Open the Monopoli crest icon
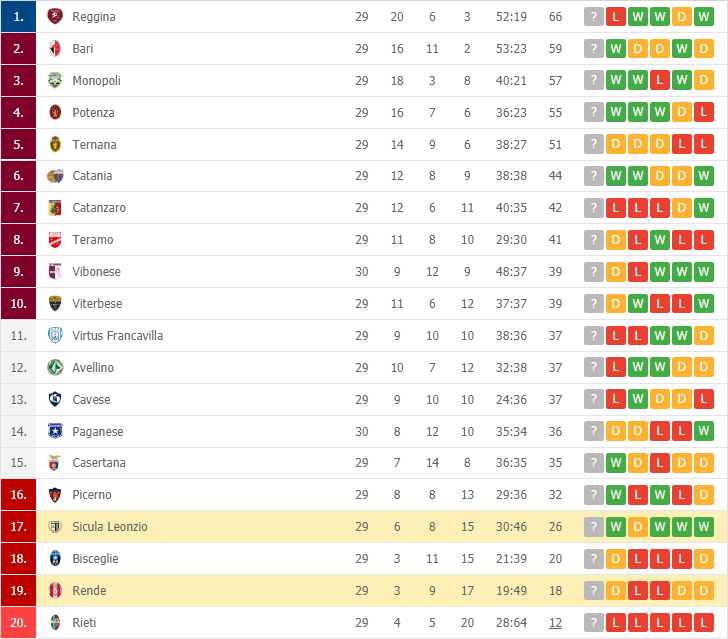 pyautogui.click(x=55, y=80)
